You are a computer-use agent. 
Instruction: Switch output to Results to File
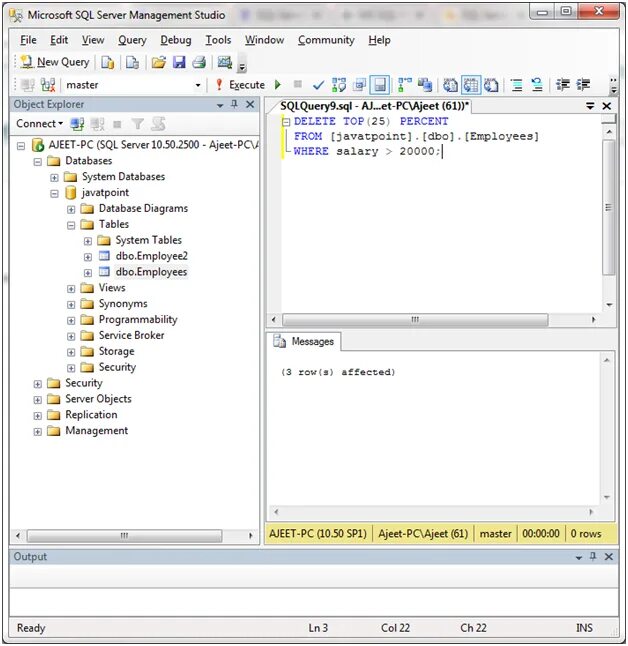491,85
